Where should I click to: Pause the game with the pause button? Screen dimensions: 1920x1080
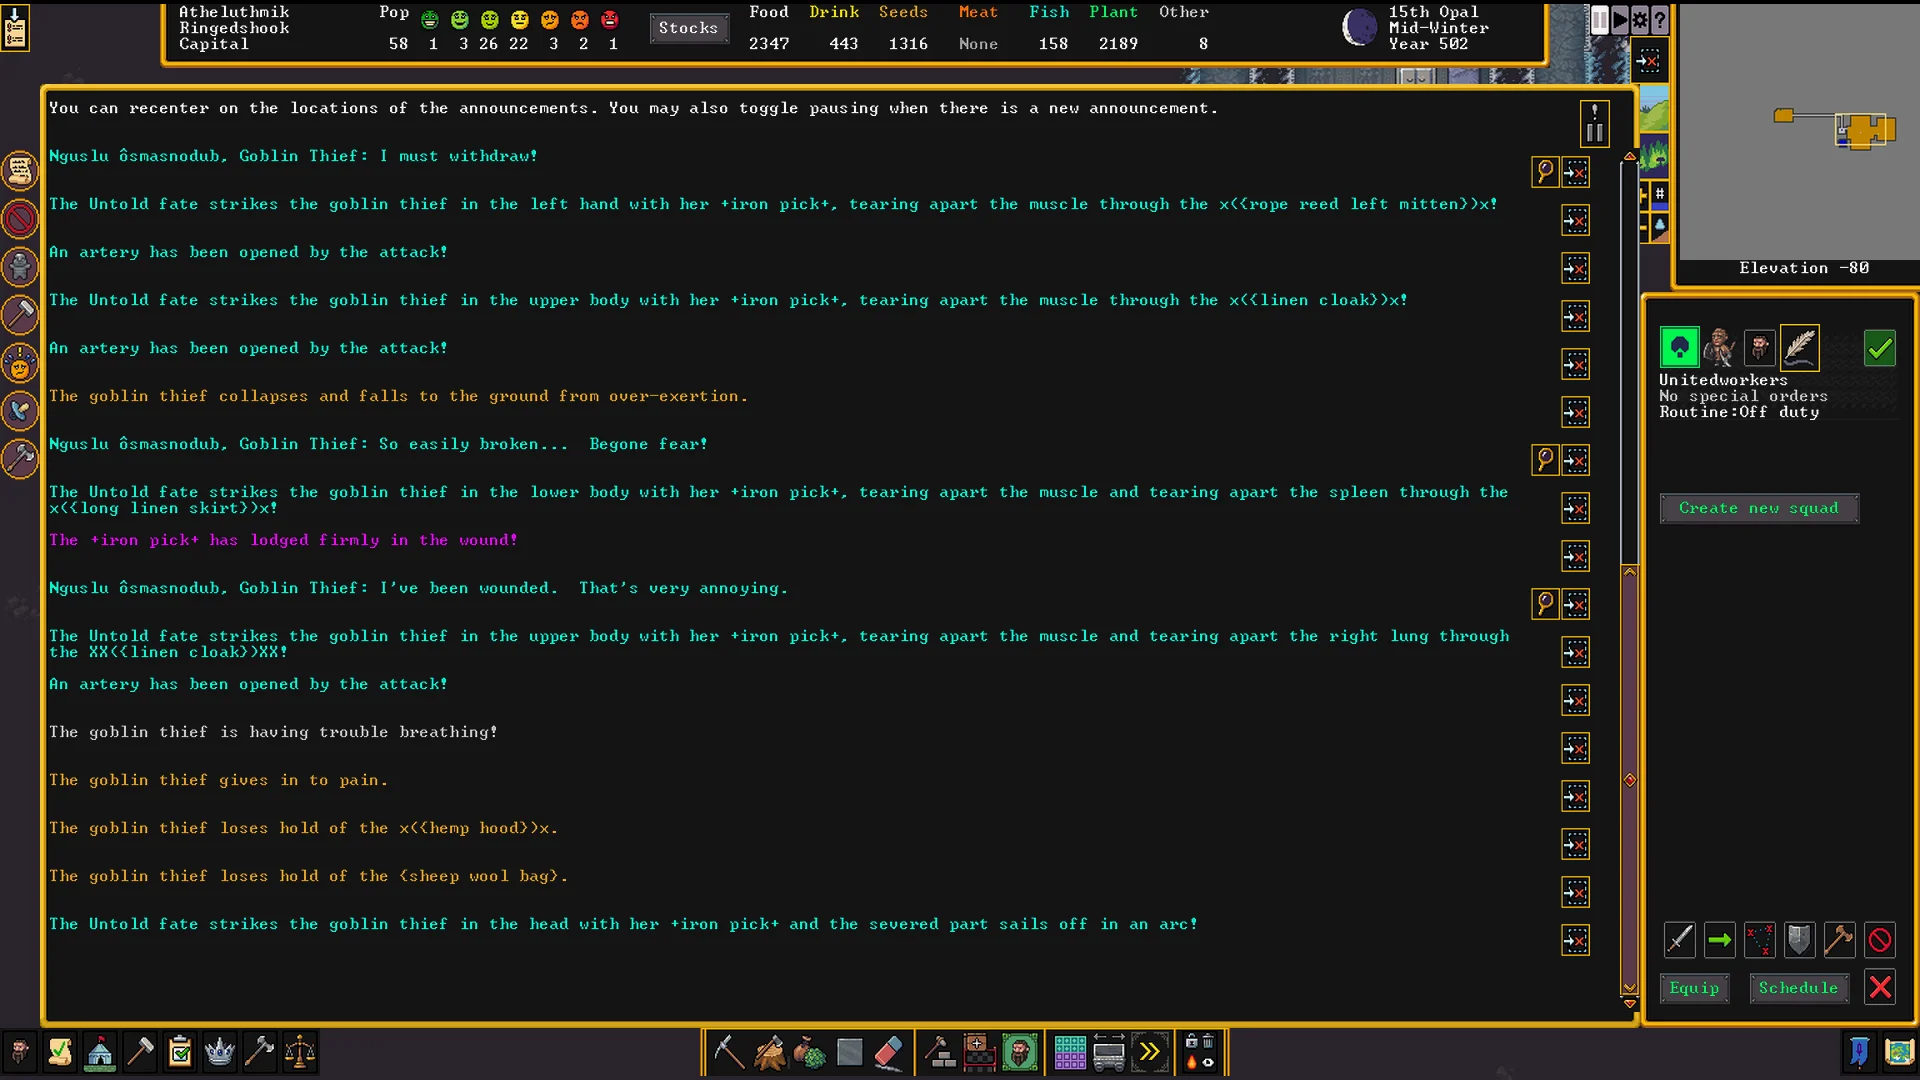coord(1600,20)
